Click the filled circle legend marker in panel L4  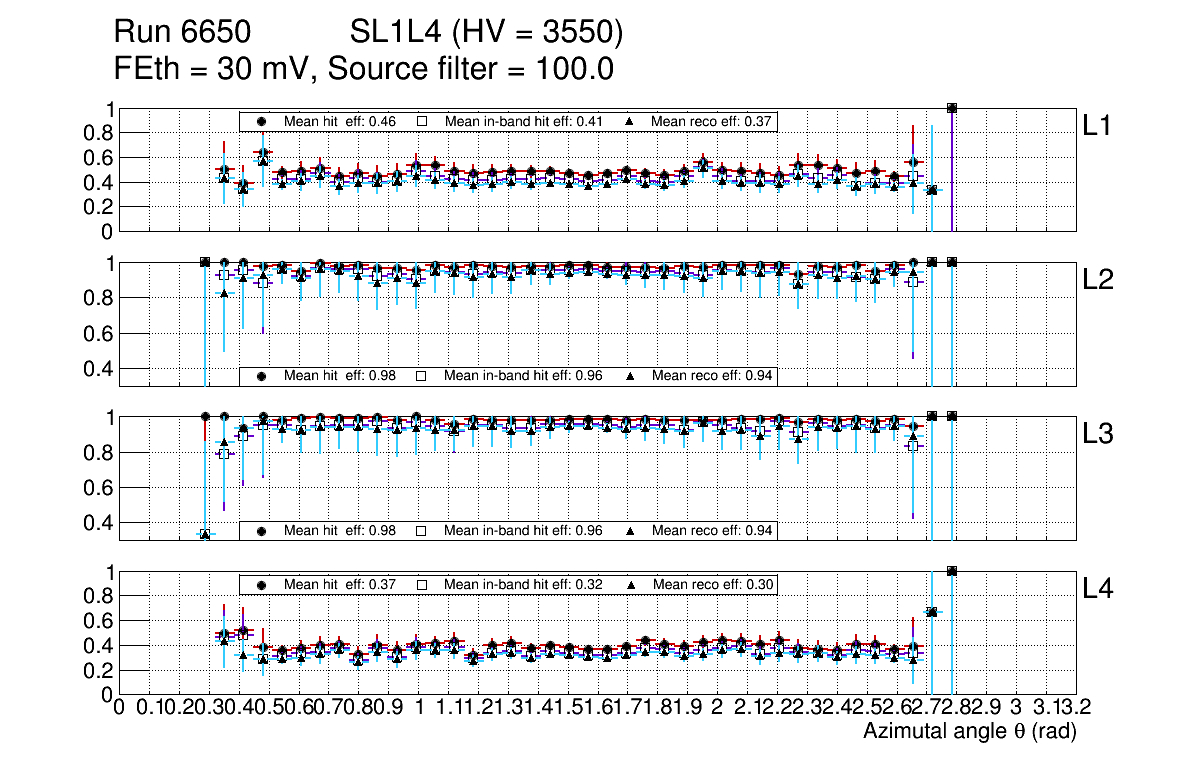[x=261, y=584]
